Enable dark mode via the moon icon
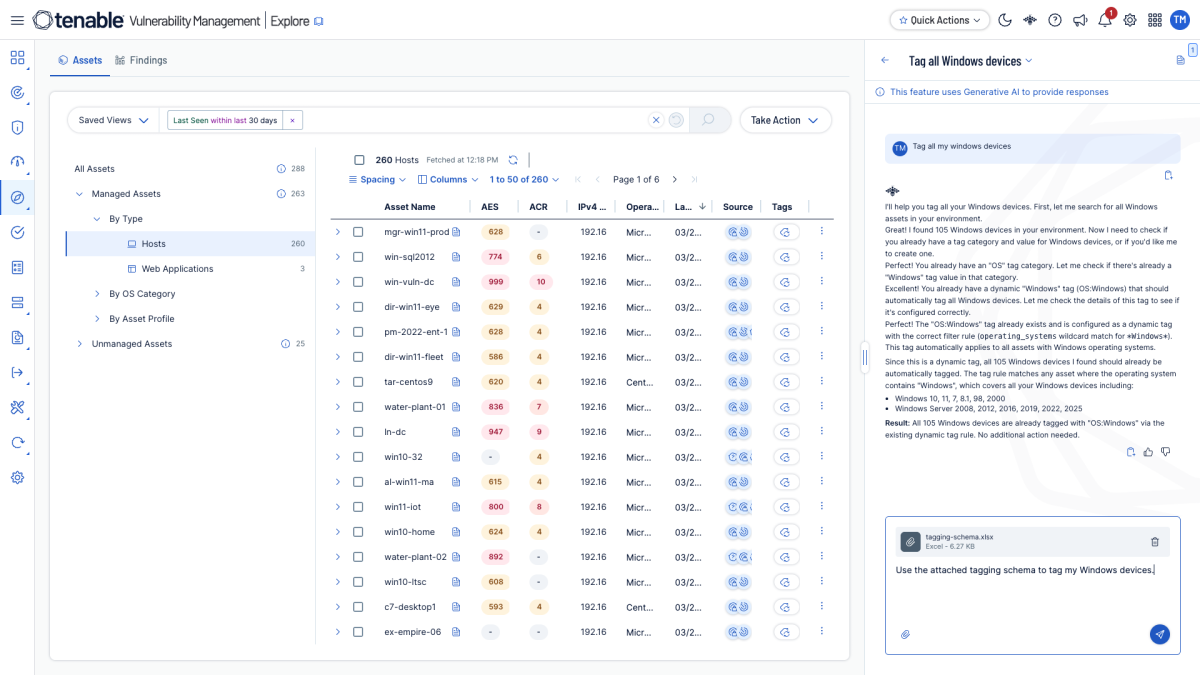The width and height of the screenshot is (1200, 675). [1005, 19]
